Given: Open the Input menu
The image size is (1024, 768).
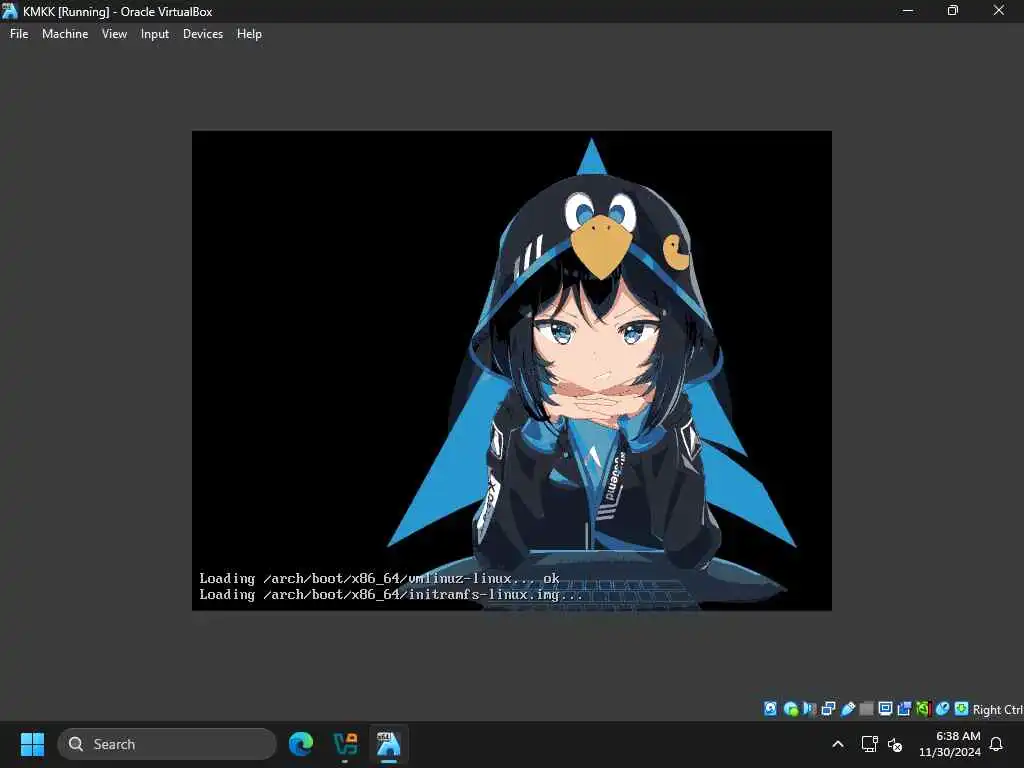Looking at the screenshot, I should (x=155, y=34).
